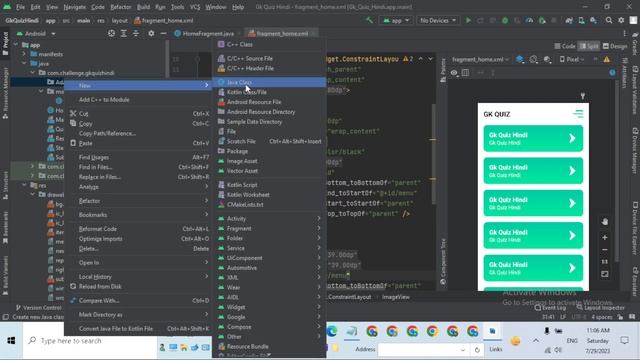Screen dimensions: 640x360
Task: Choose Reformat Code in context menu
Action: 138,229
